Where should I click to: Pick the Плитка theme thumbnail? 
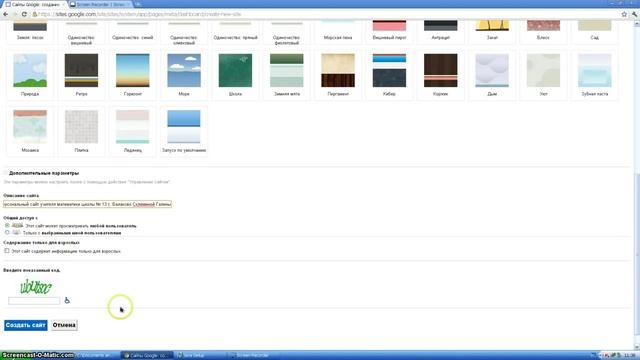(x=81, y=127)
